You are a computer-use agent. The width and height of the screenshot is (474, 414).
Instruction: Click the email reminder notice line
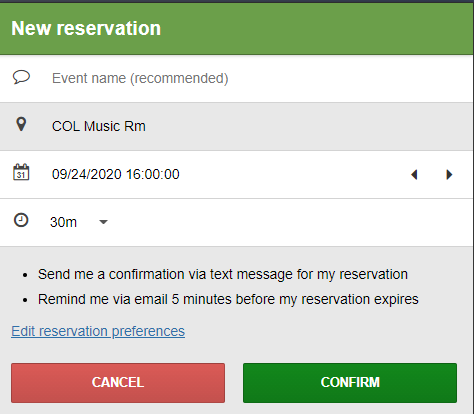[x=228, y=299]
